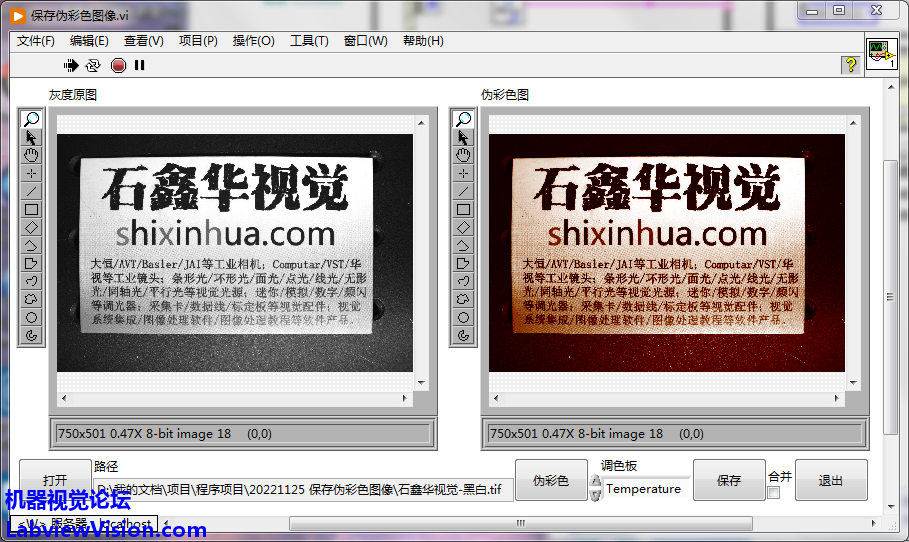This screenshot has width=909, height=542.
Task: Click grayscale image horizontal scrollbar right arrow
Action: tap(405, 398)
